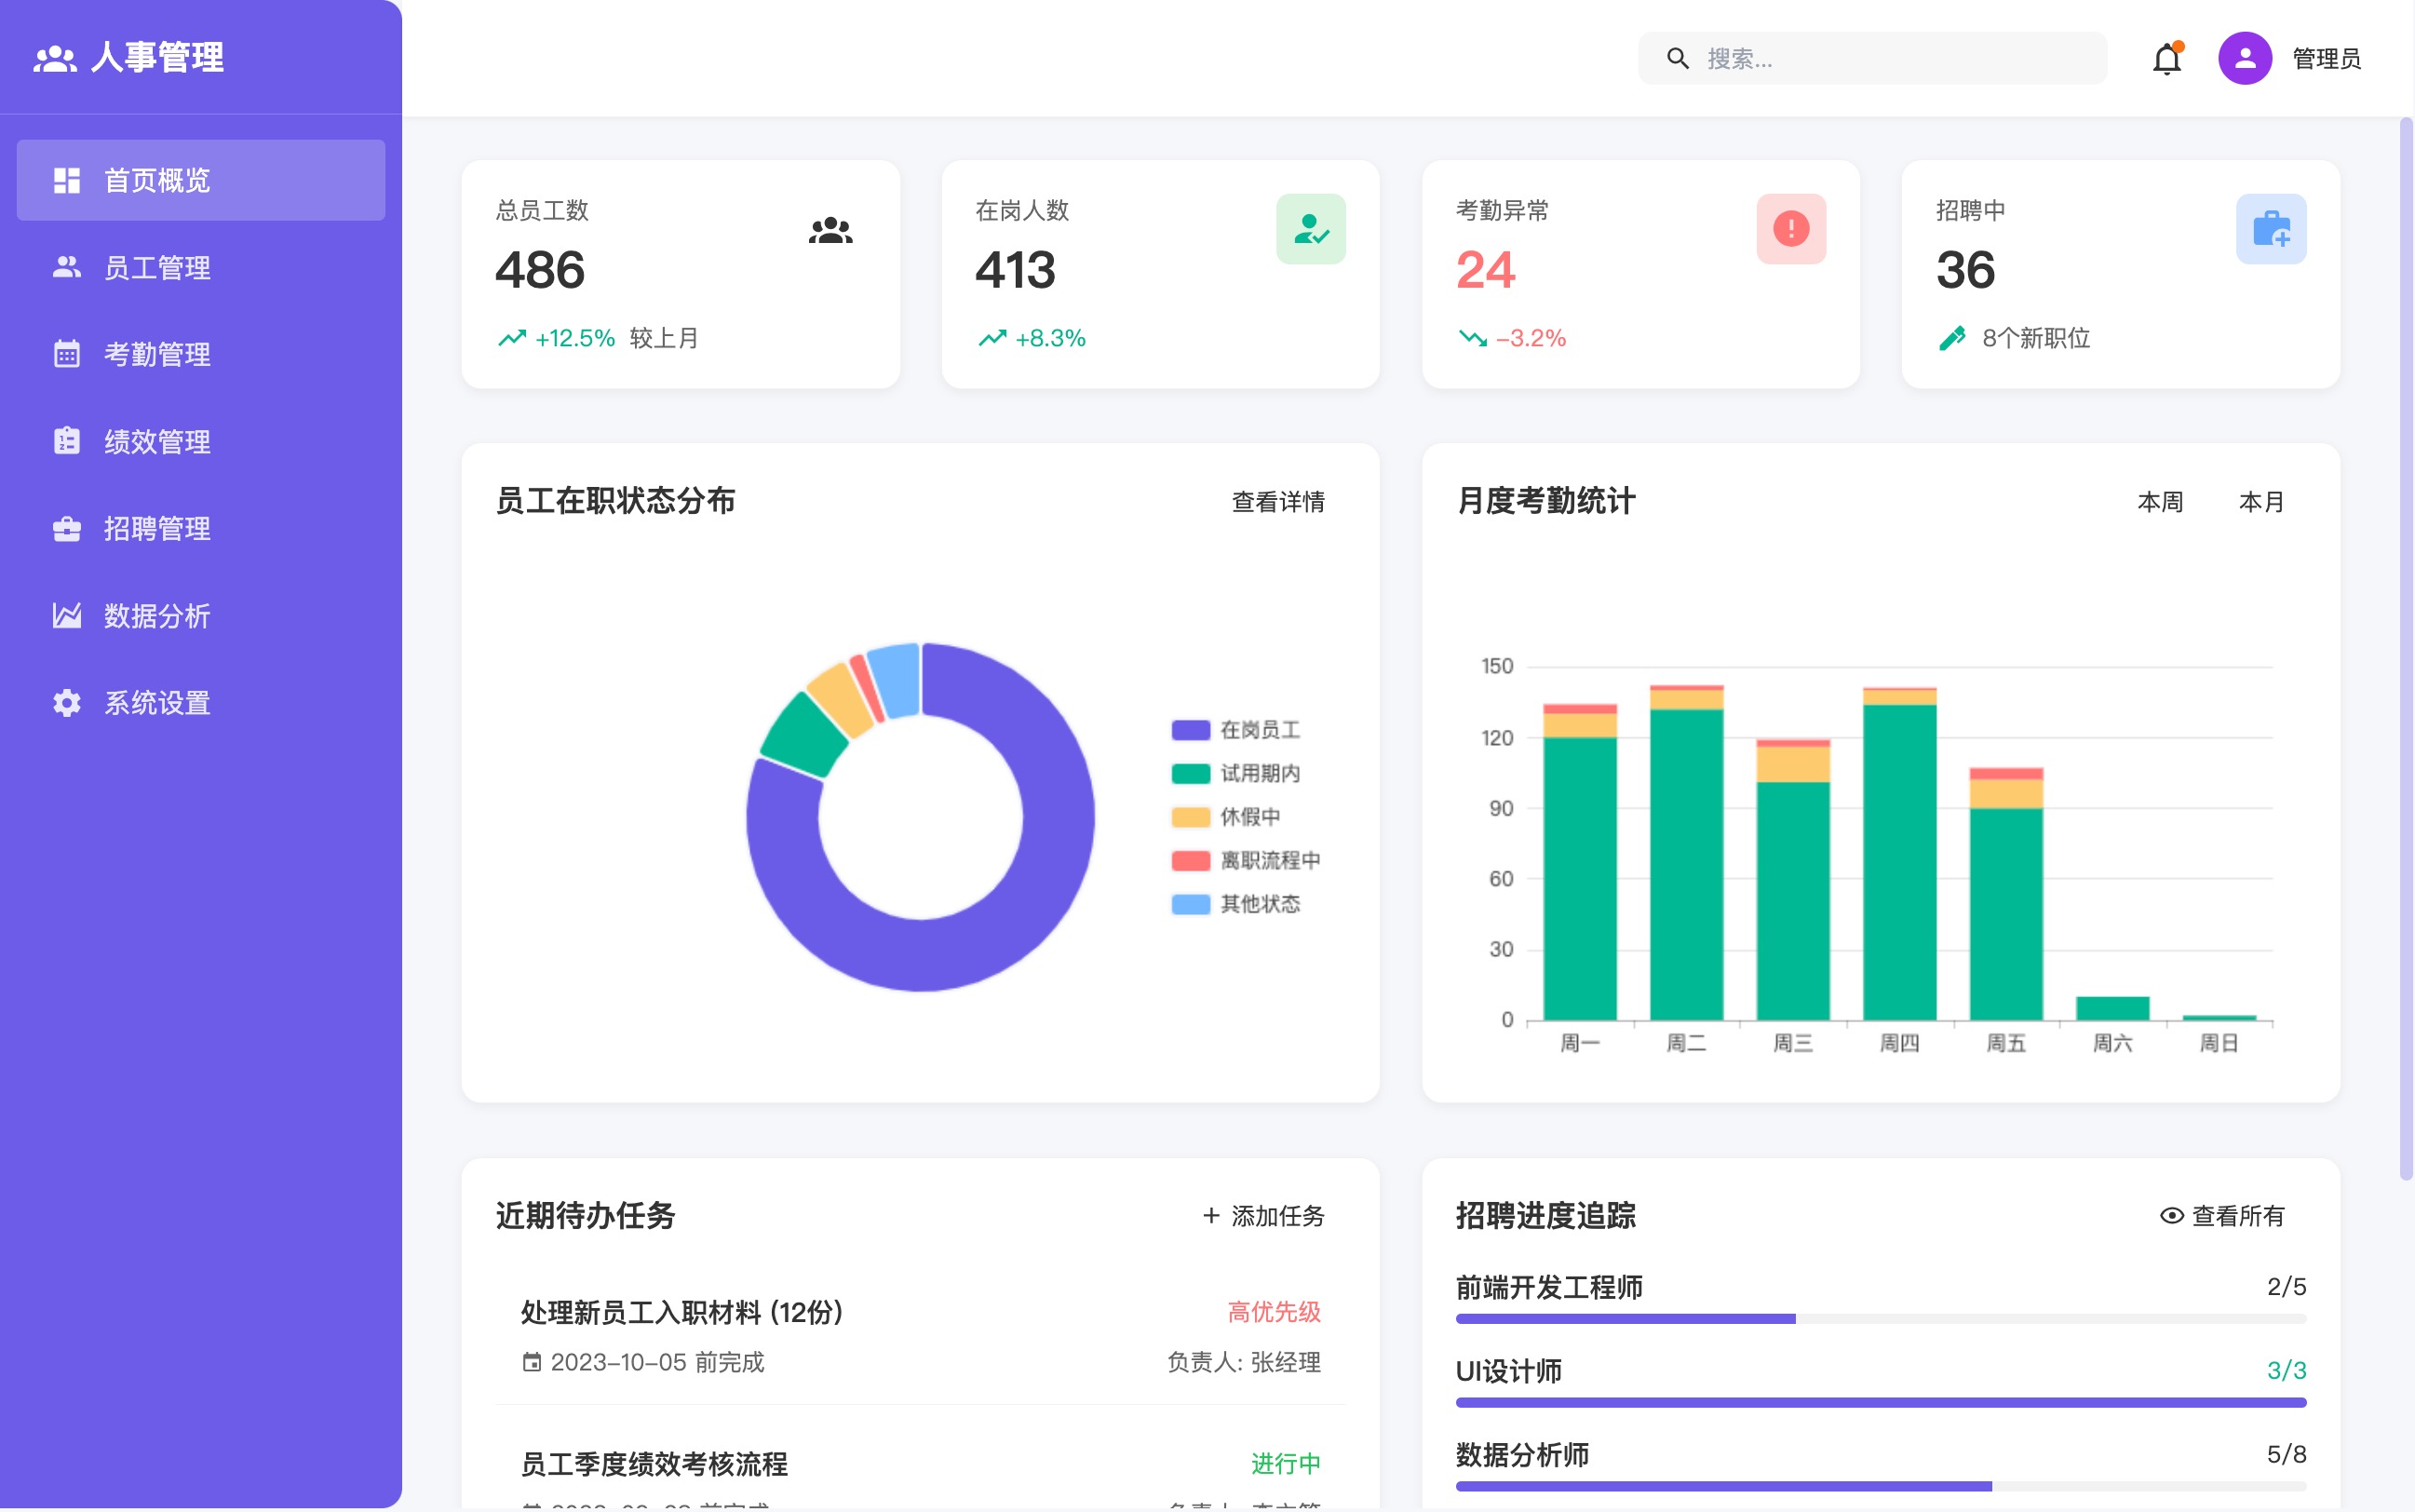Click 查看详情 link on status chart
The image size is (2415, 1512).
point(1277,502)
